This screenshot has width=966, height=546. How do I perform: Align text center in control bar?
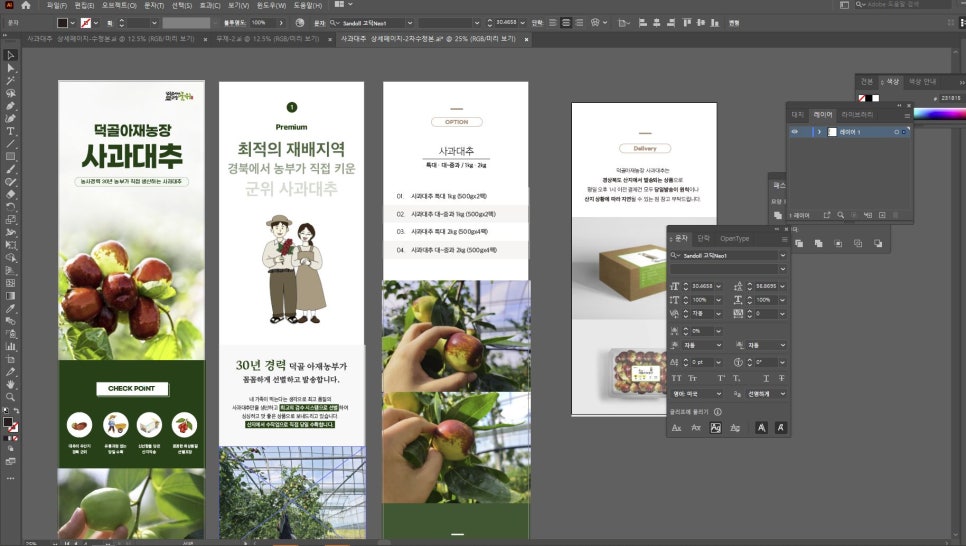pos(566,23)
